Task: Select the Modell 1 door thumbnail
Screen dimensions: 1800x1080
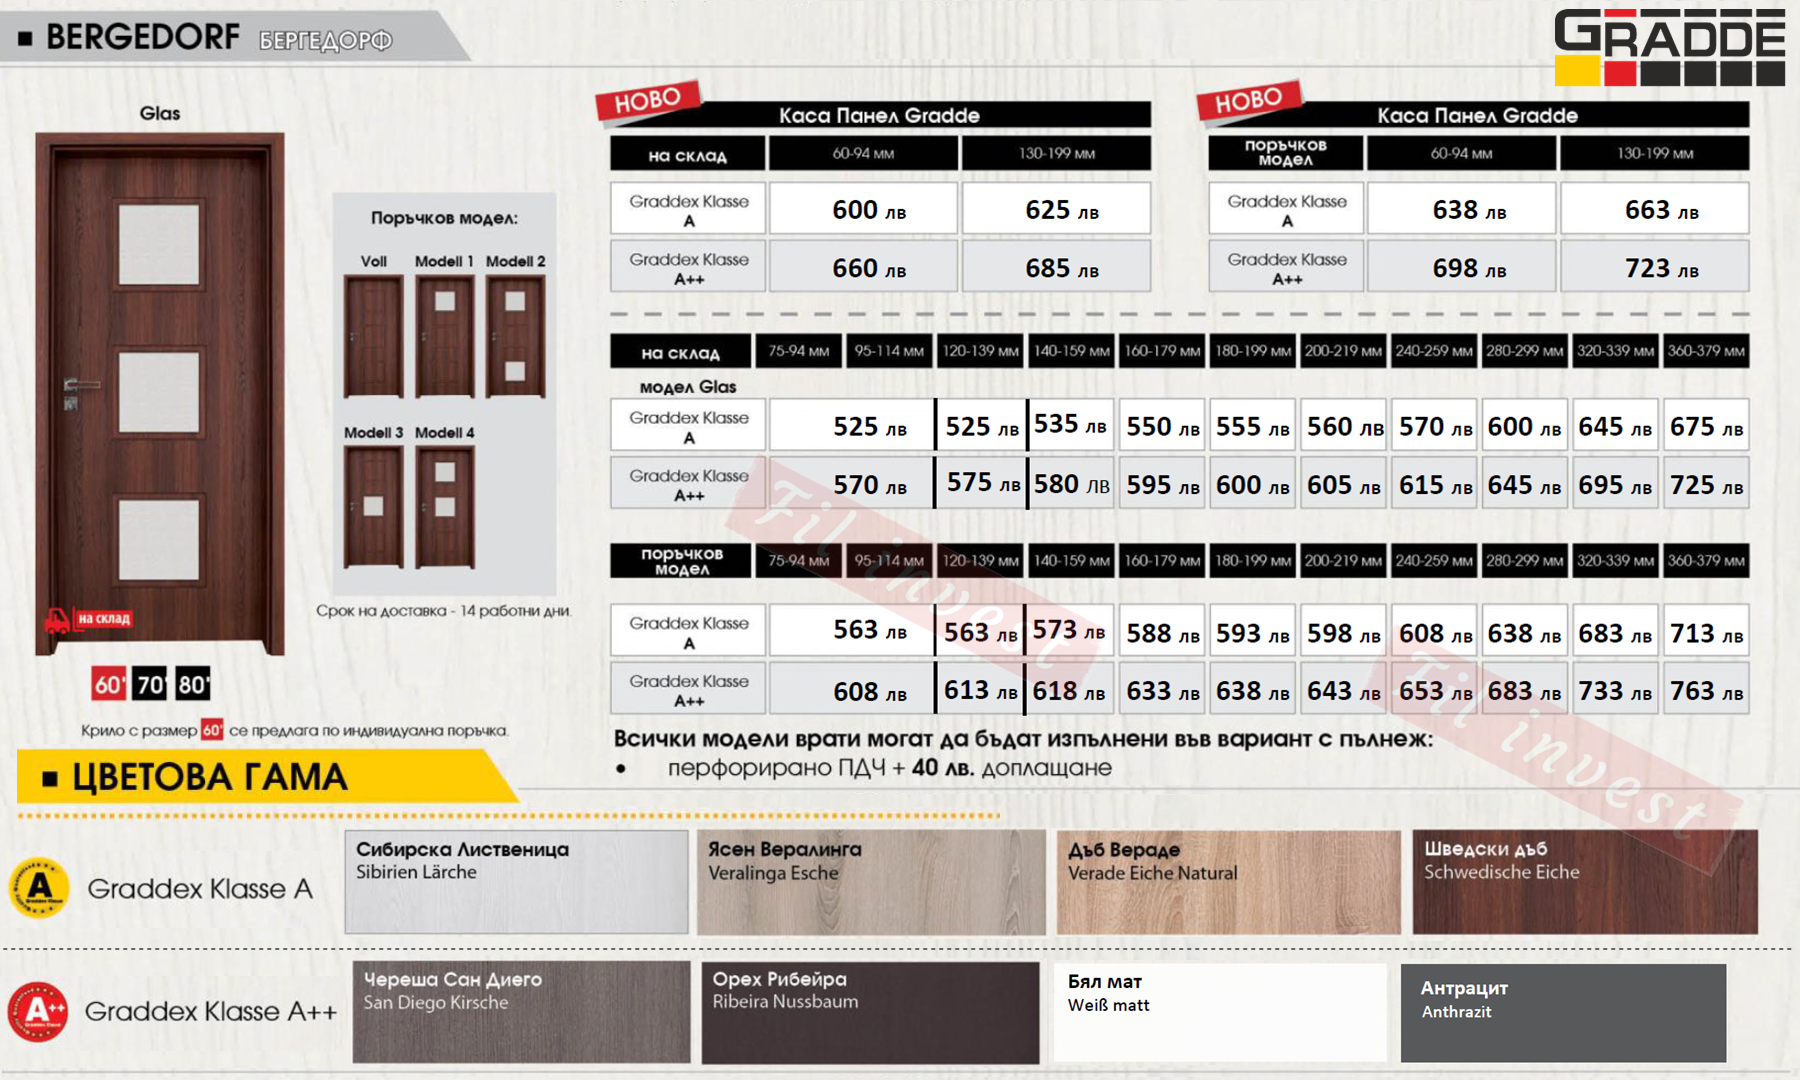Action: (x=445, y=337)
